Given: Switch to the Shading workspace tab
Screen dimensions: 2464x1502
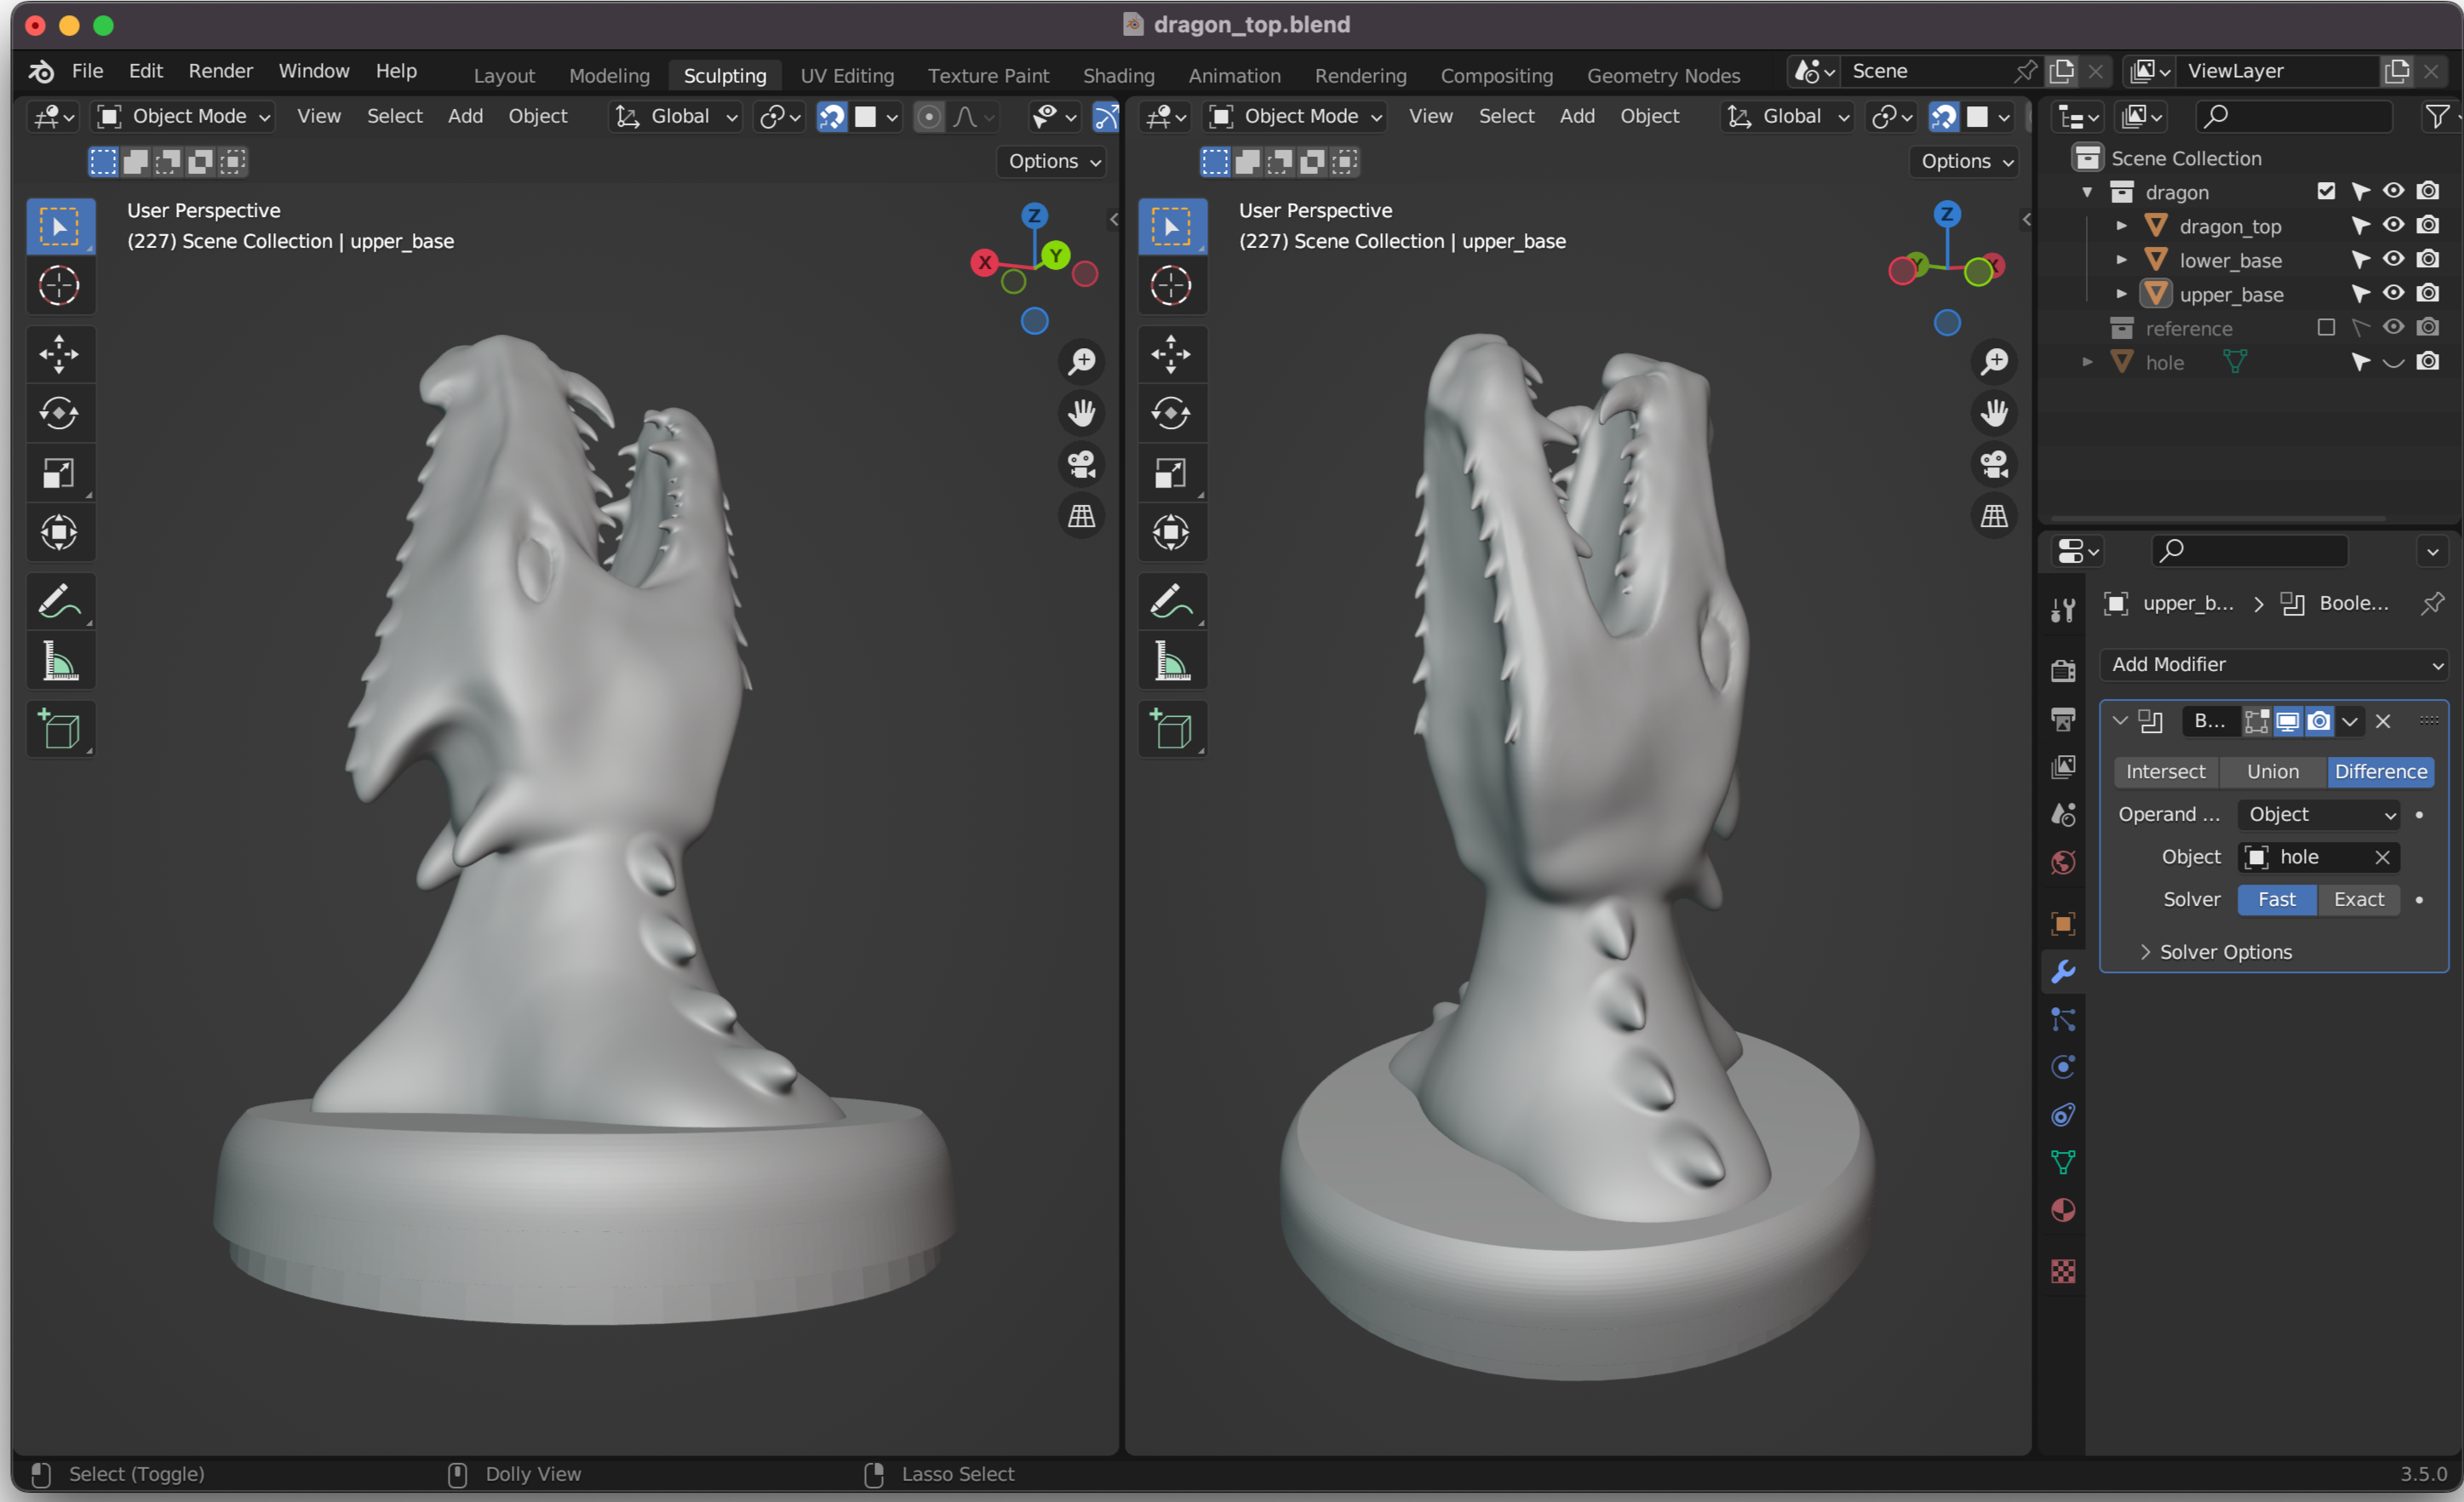Looking at the screenshot, I should [1118, 76].
